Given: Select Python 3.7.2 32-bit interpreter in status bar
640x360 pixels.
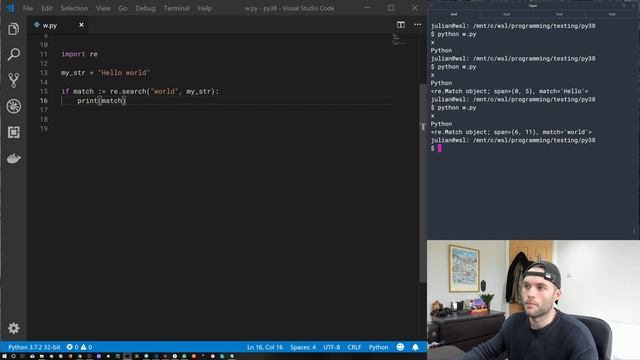Looking at the screenshot, I should point(34,347).
